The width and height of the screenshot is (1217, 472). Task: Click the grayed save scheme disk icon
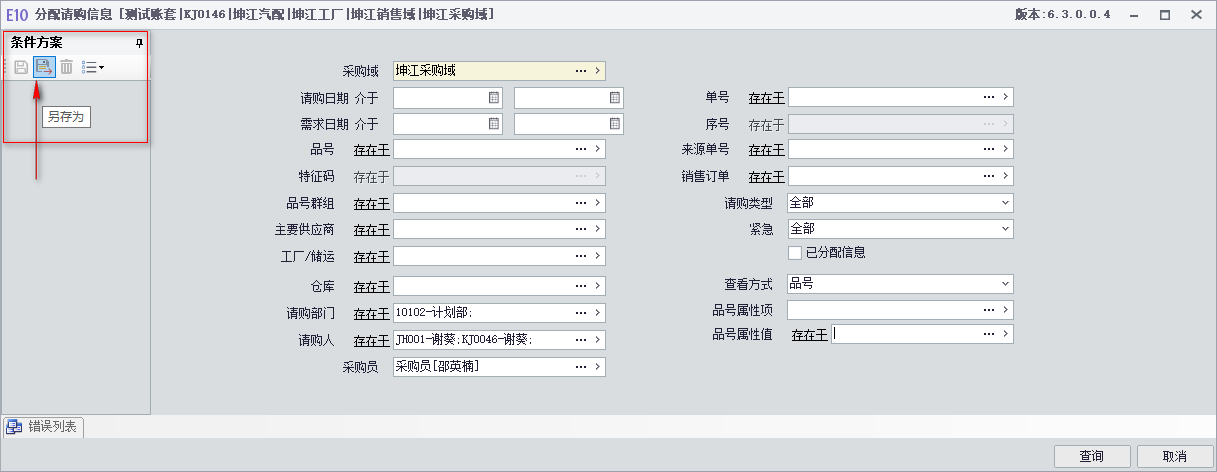click(x=21, y=67)
